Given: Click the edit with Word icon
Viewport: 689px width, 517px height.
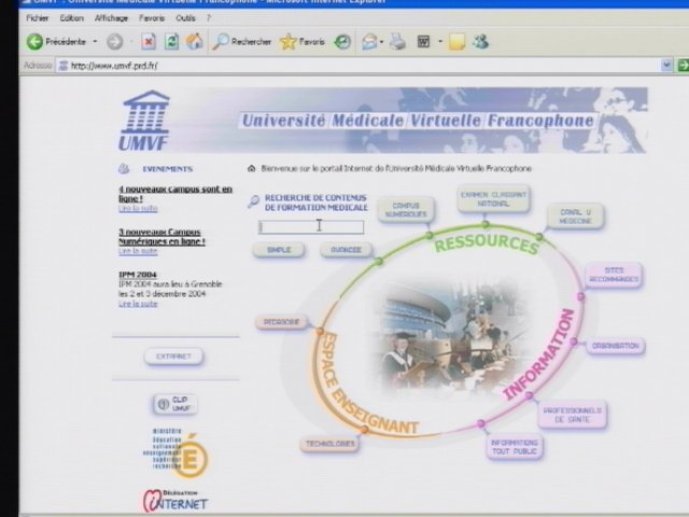Looking at the screenshot, I should point(423,42).
